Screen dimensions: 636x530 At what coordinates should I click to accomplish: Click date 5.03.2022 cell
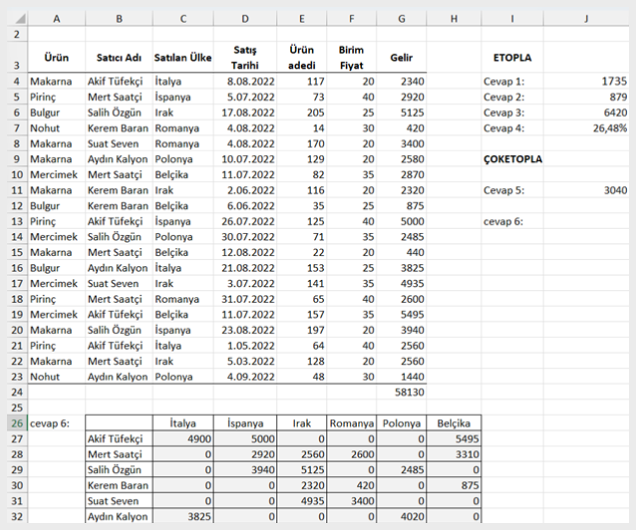(x=245, y=361)
